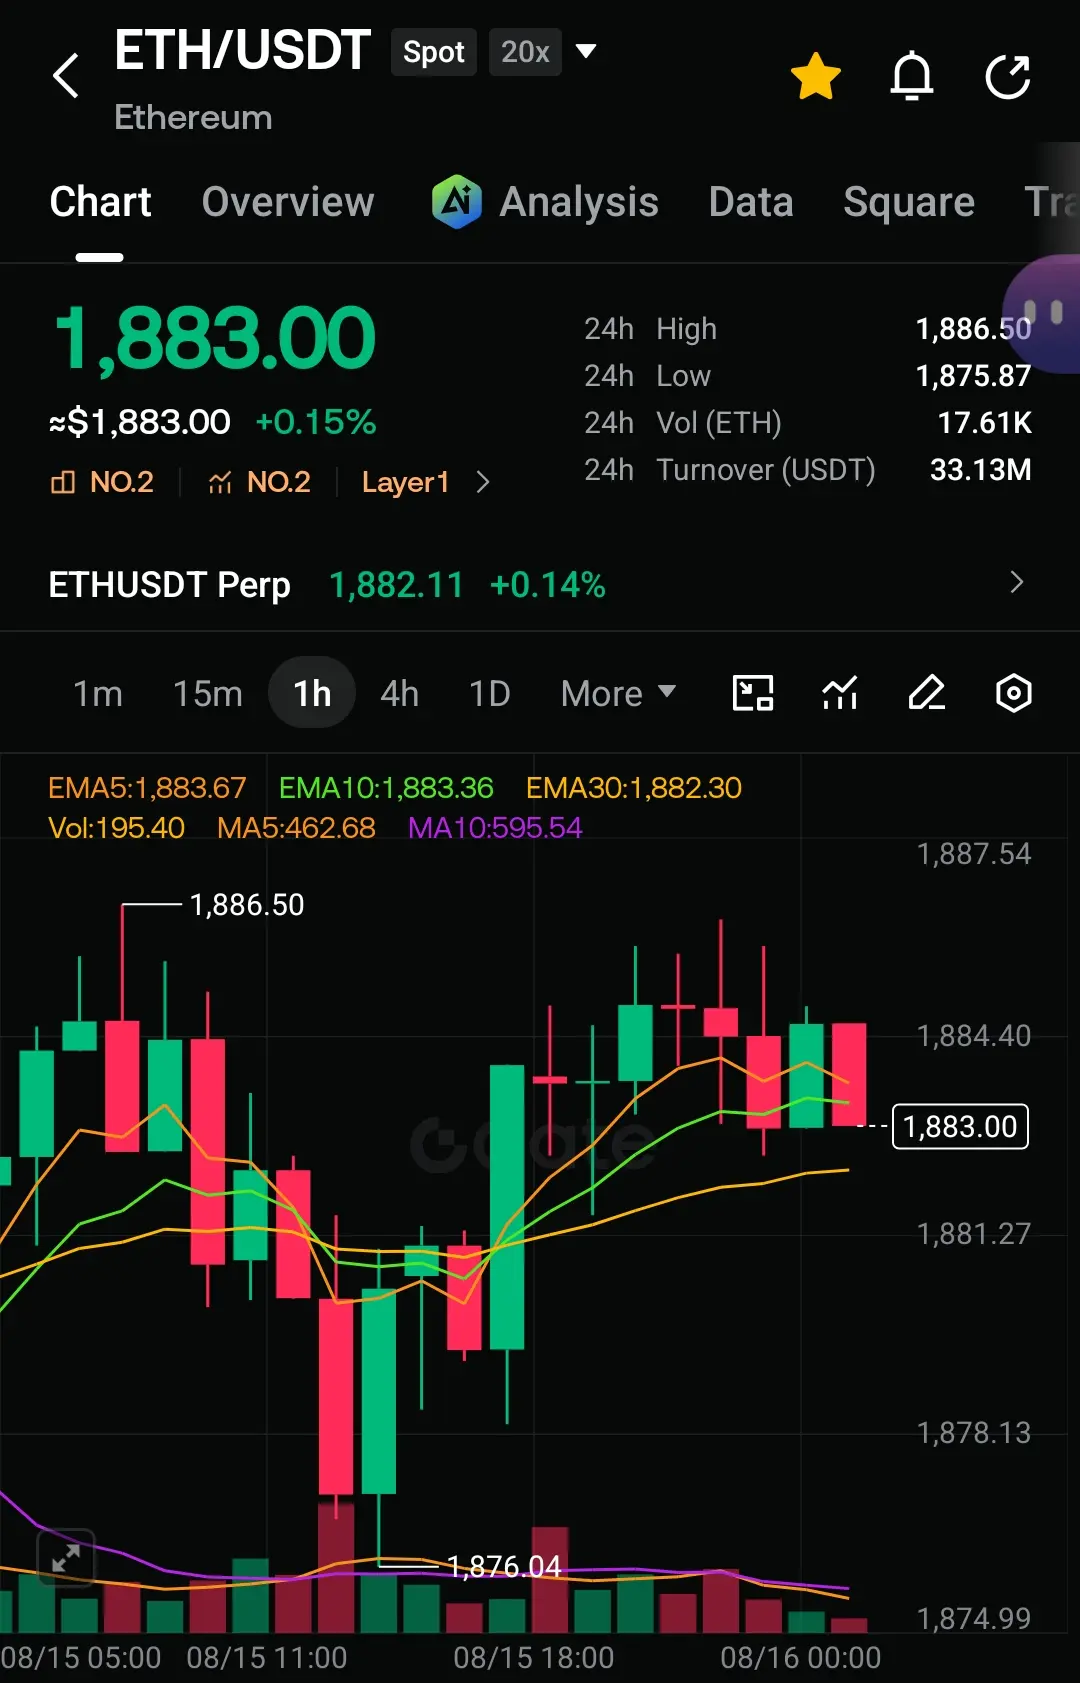1080x1683 pixels.
Task: Open the ETHUSDT Perp row
Action: [540, 584]
